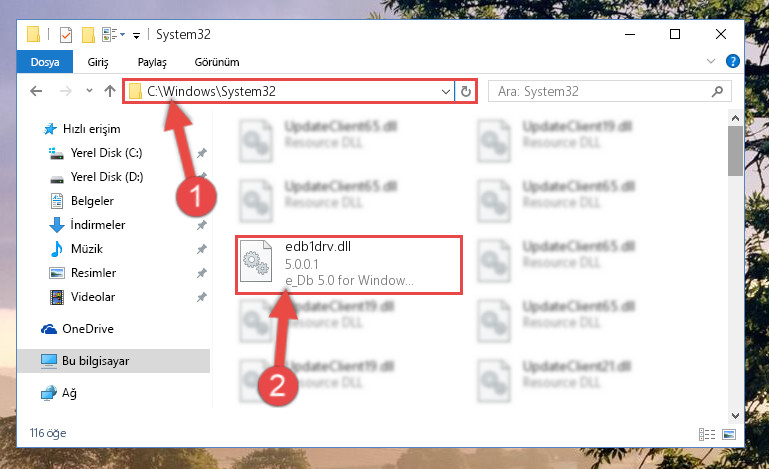This screenshot has height=469, width=769.
Task: Open Explorer help question mark icon
Action: 733,61
